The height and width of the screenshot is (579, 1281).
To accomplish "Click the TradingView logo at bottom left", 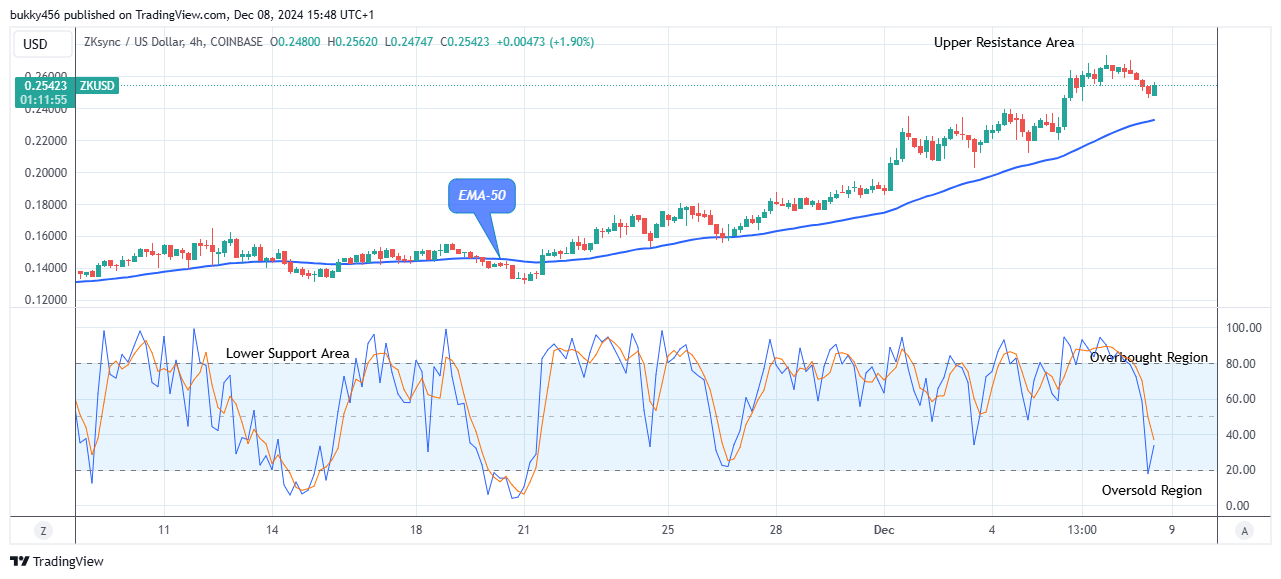I will coord(57,561).
